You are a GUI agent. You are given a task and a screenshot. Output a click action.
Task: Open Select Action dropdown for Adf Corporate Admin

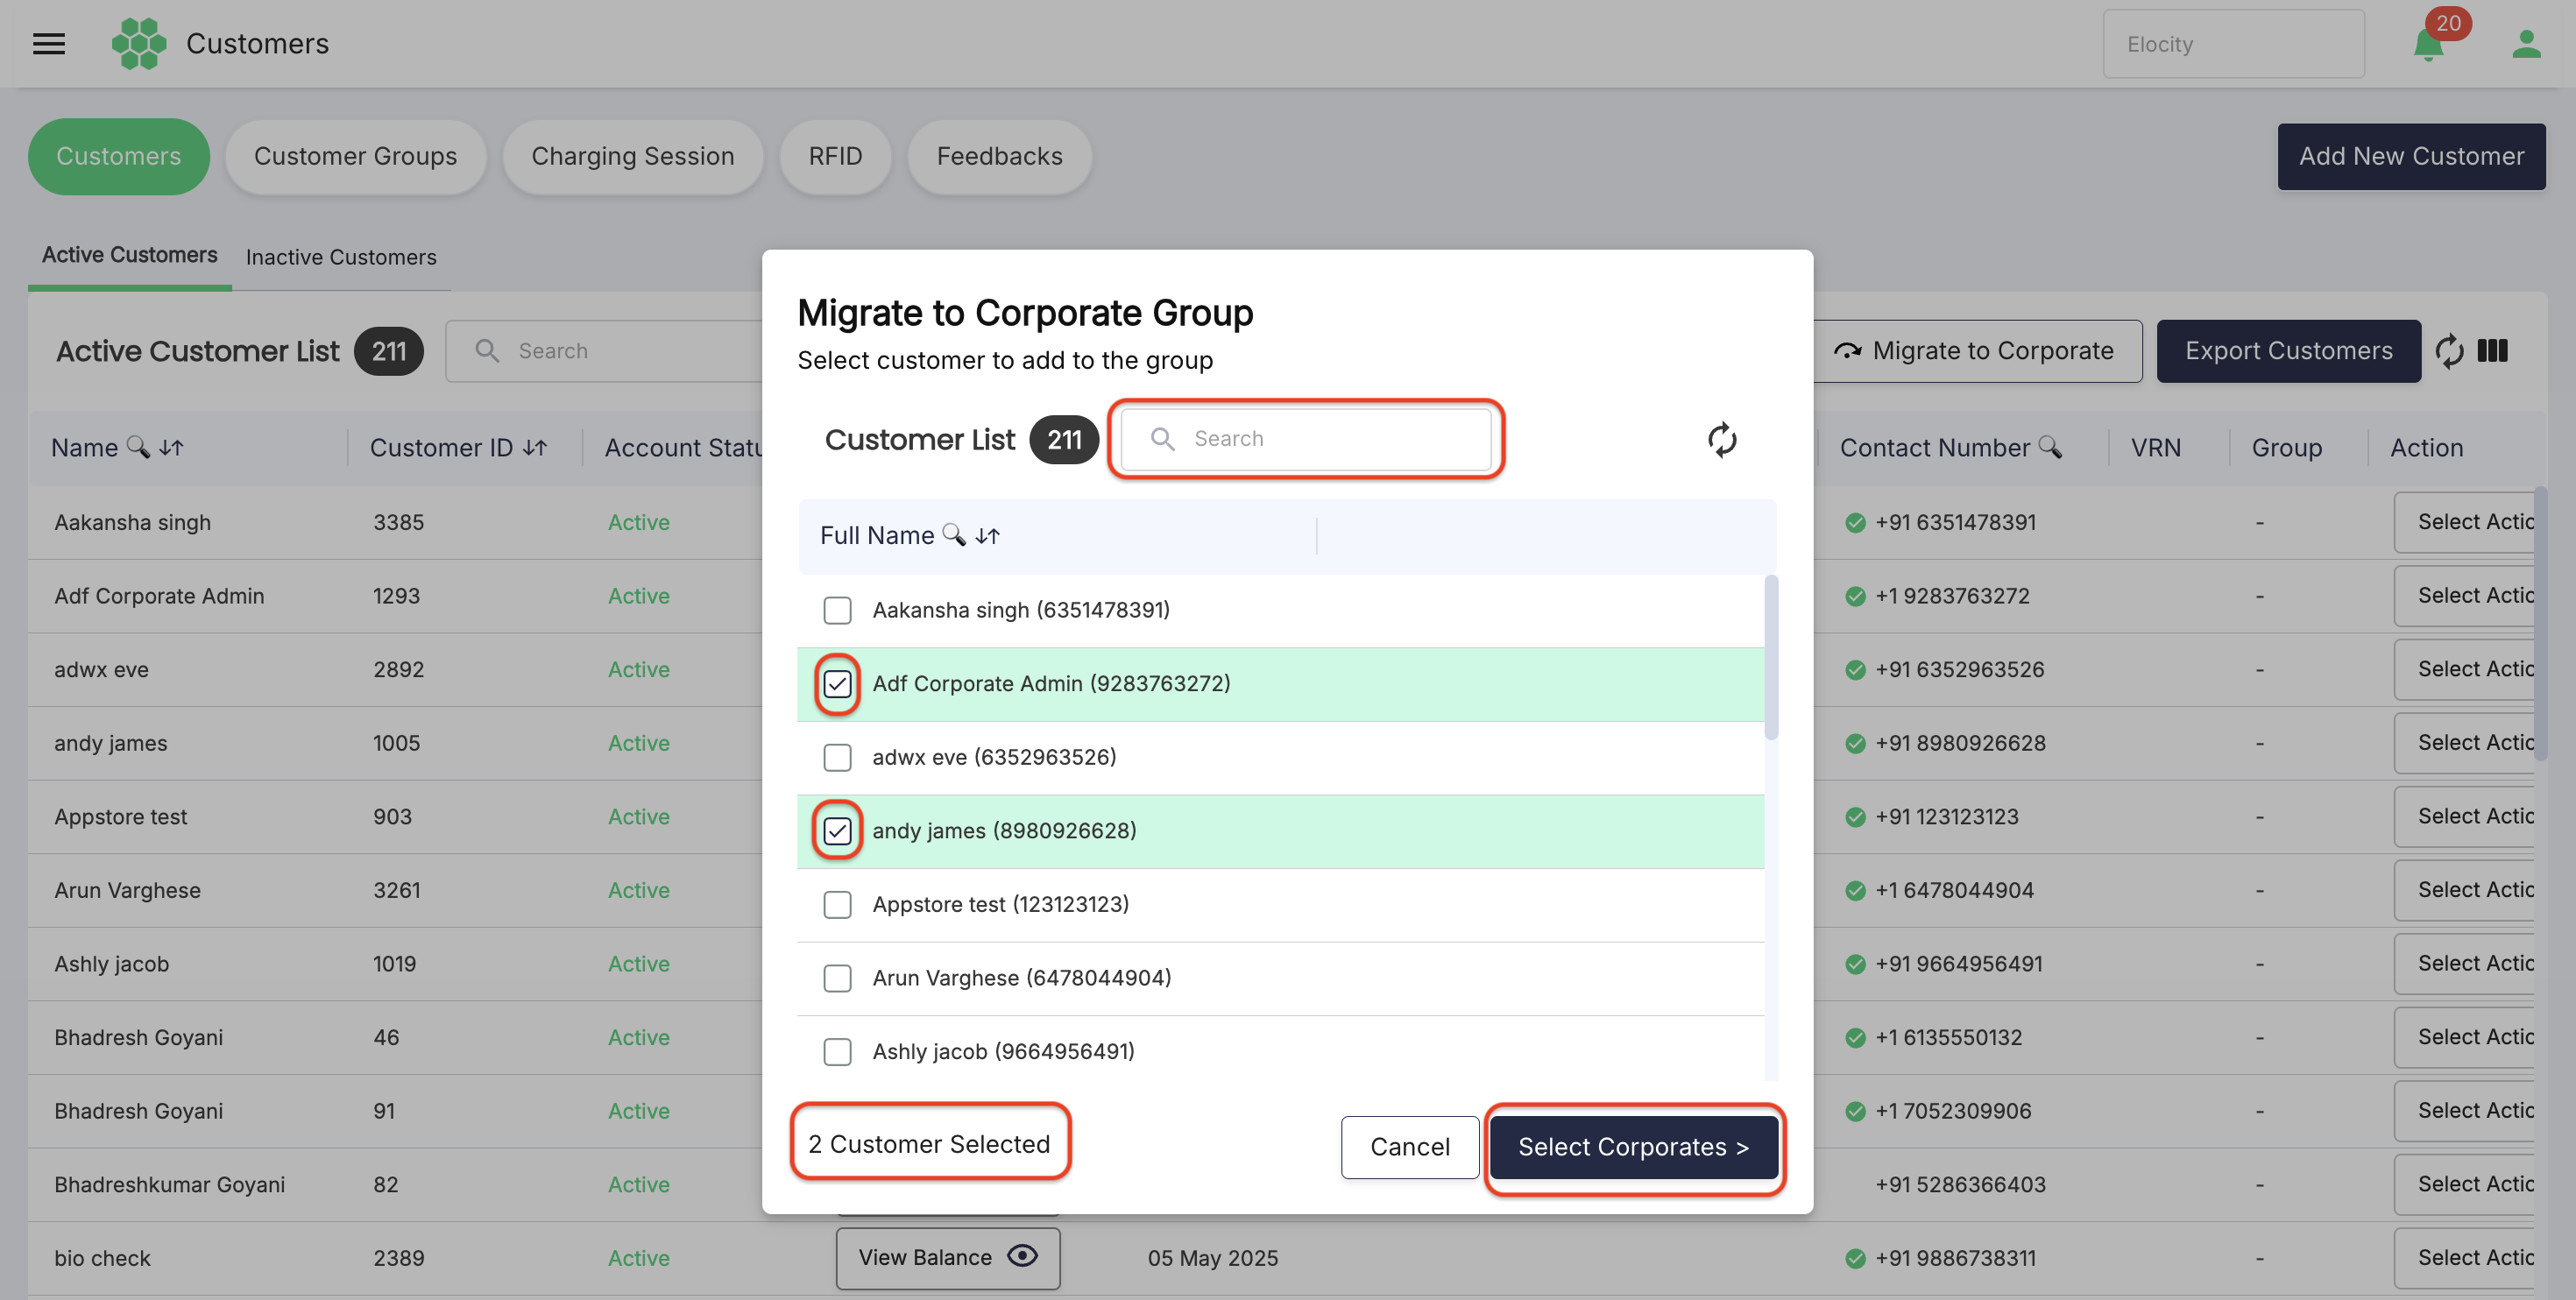(x=2464, y=596)
